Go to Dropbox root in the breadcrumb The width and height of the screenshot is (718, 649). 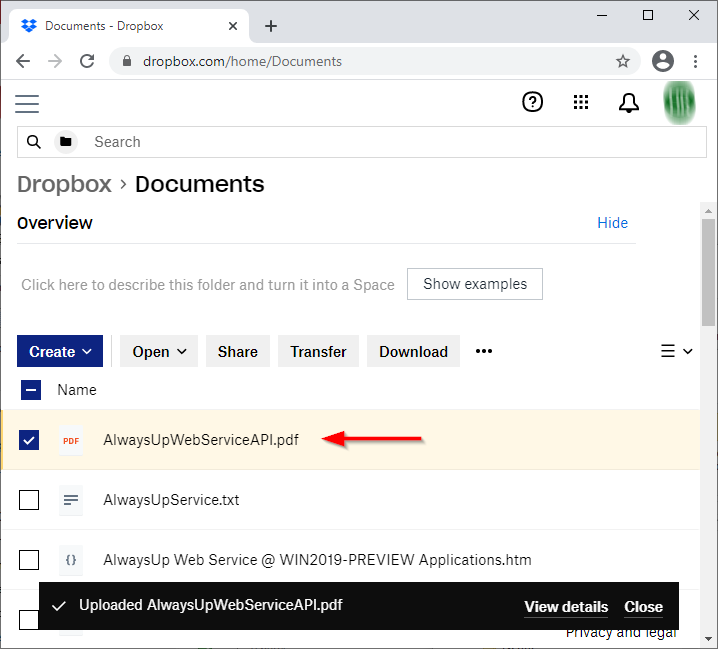[x=64, y=184]
